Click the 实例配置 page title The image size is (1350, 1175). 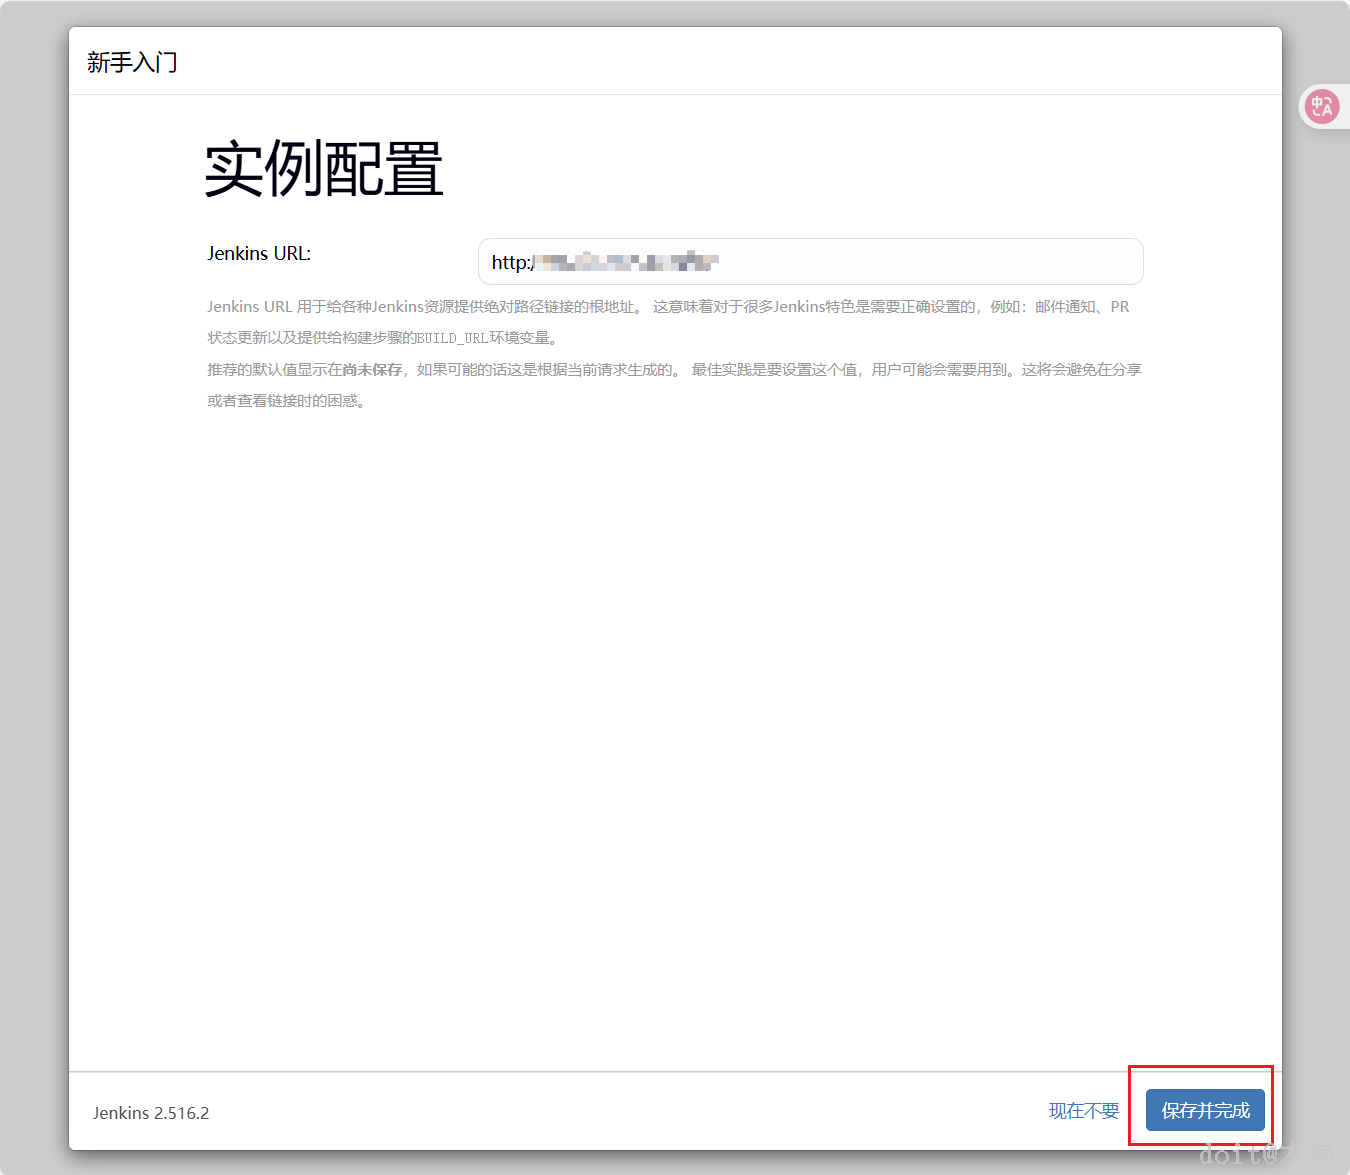click(323, 170)
